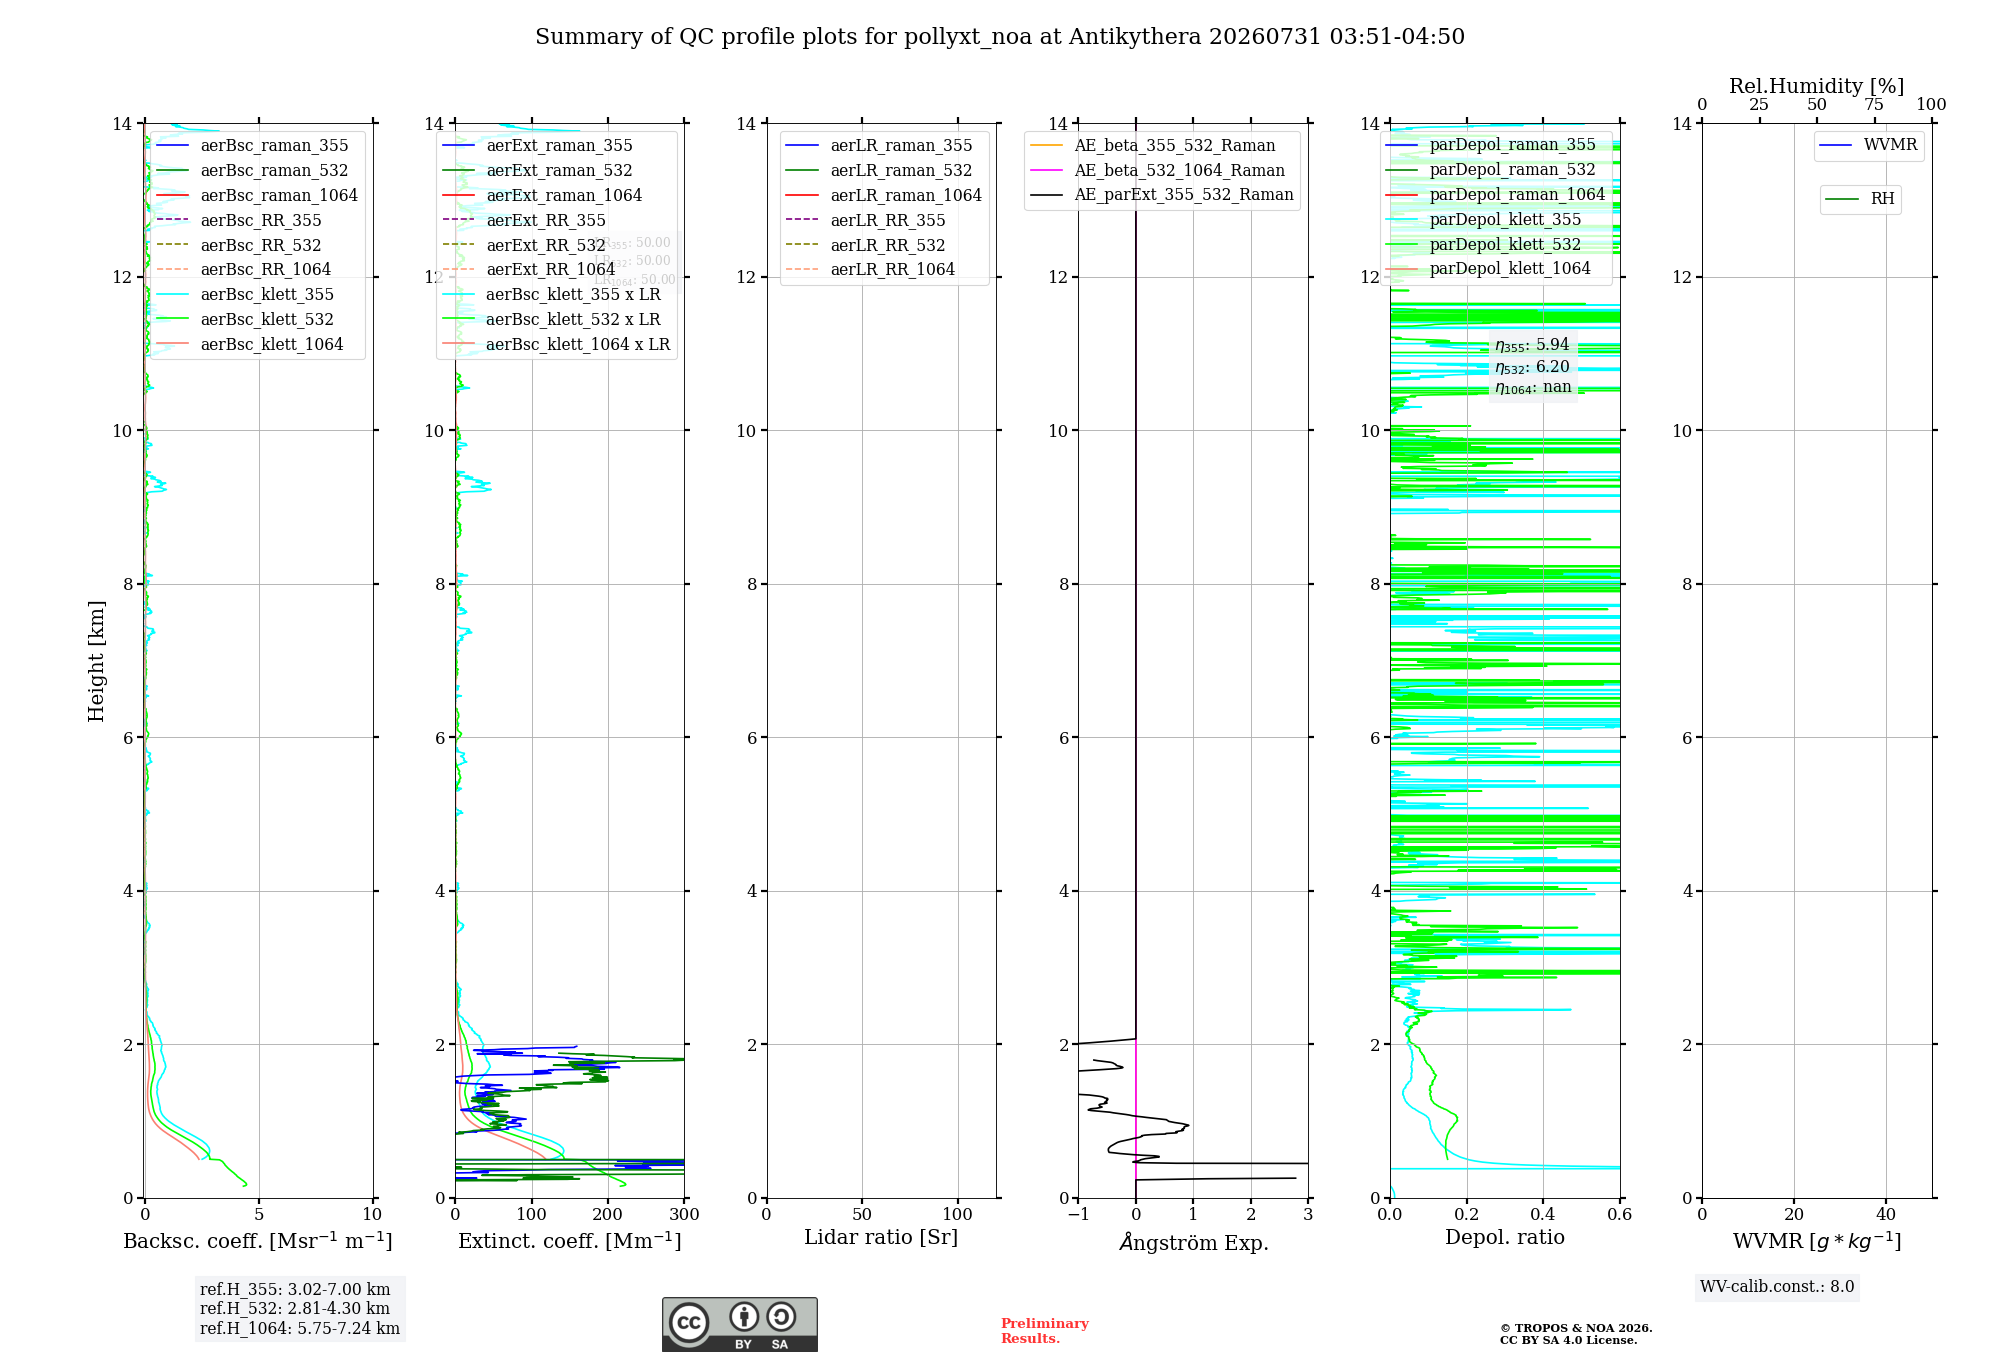Image resolution: width=2000 pixels, height=1360 pixels.
Task: Click the η532: 6.20 annotation
Action: [1533, 367]
